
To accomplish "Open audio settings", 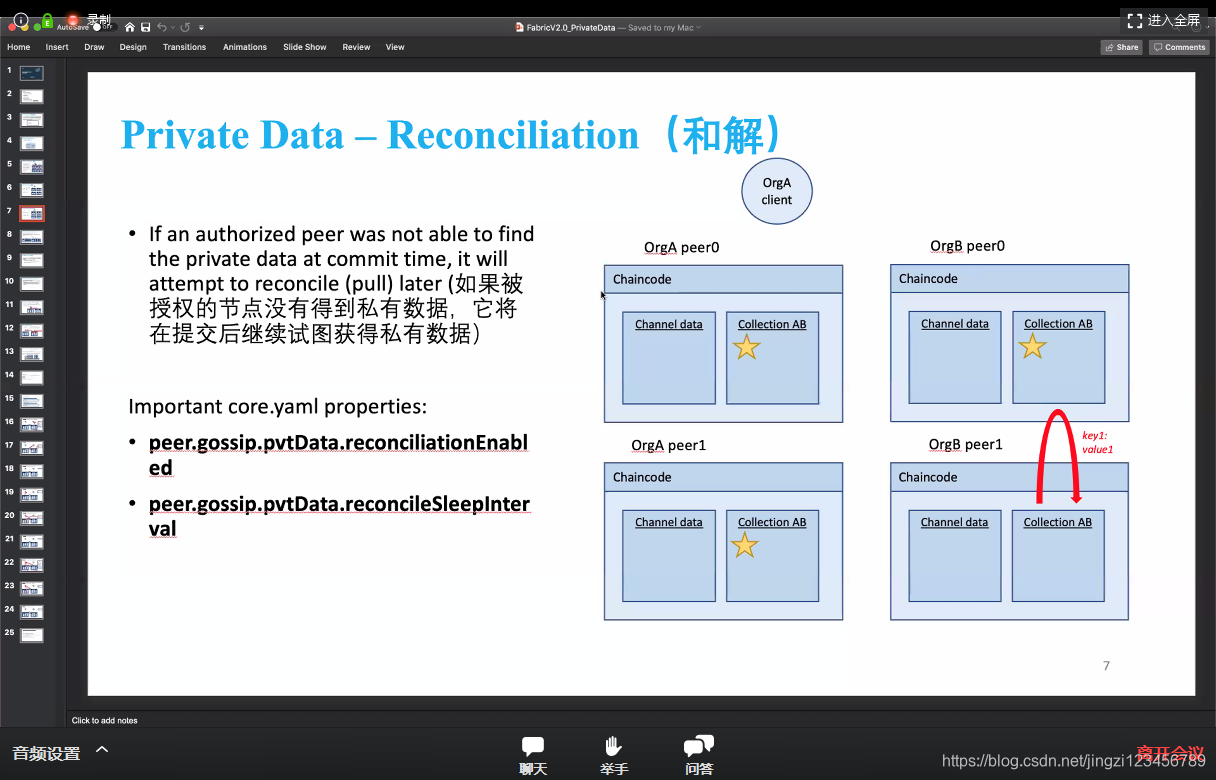I will (46, 754).
